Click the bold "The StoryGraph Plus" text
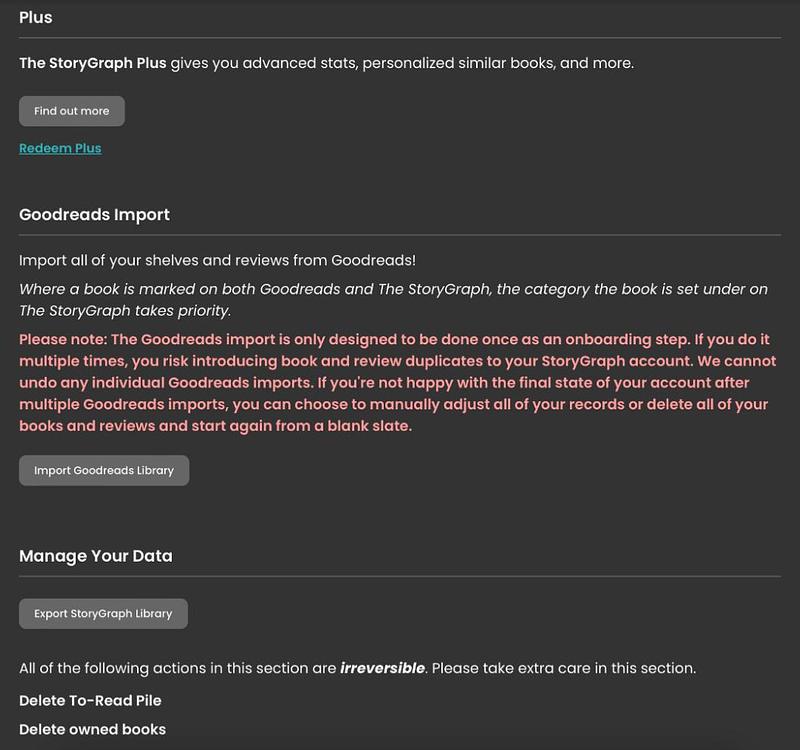This screenshot has height=750, width=800. click(x=92, y=63)
